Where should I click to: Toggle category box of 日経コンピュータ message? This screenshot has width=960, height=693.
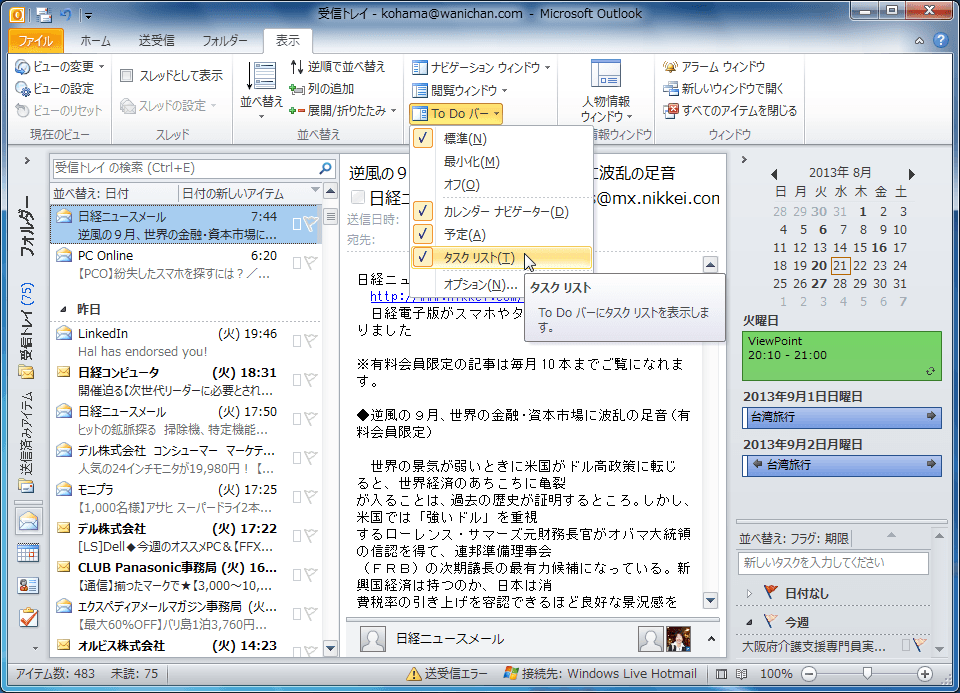coord(297,380)
